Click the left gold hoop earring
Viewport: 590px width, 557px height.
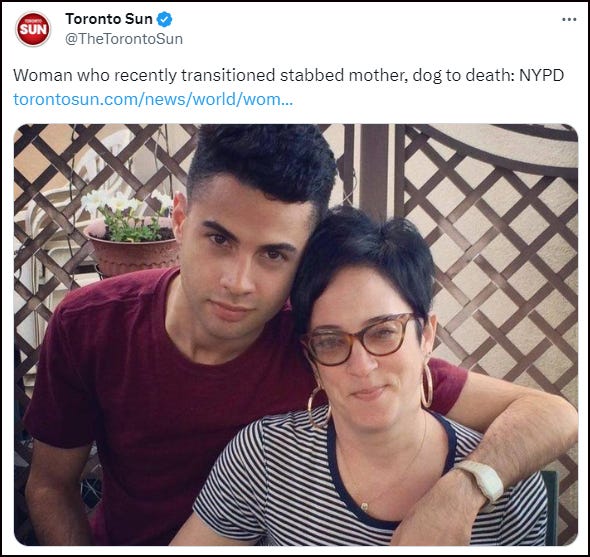[318, 408]
